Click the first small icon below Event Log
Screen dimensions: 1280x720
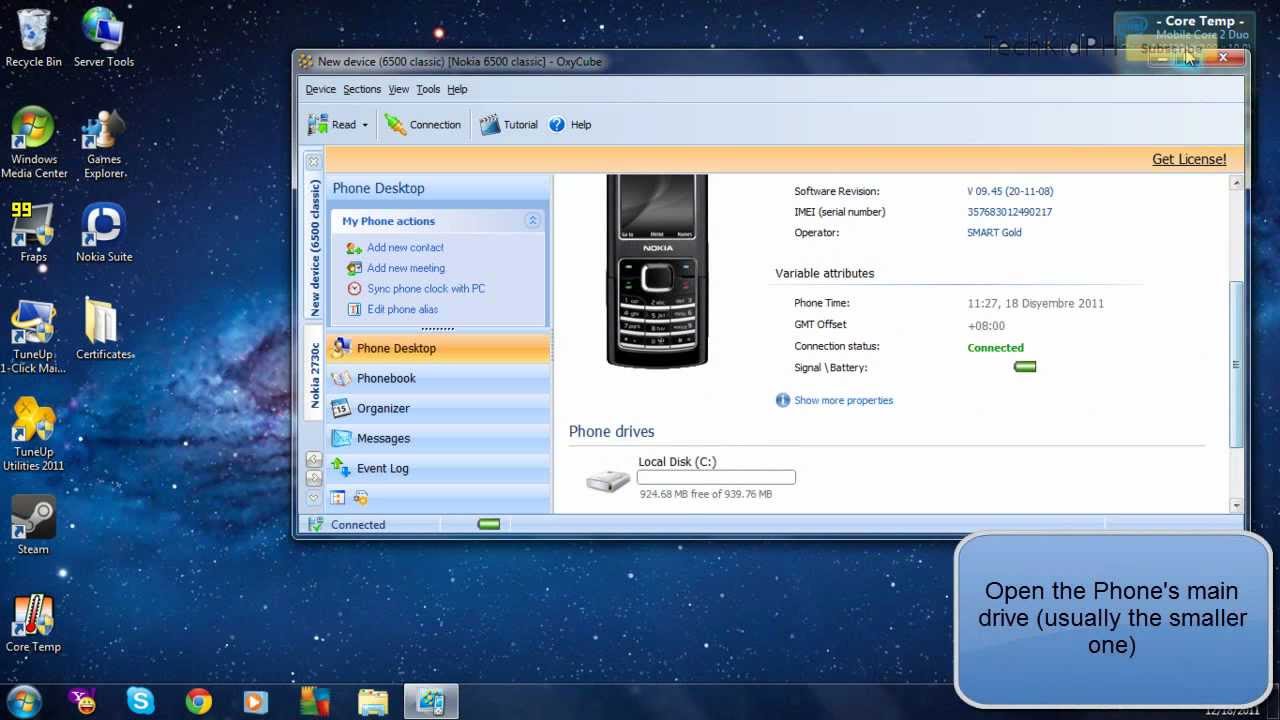[x=338, y=498]
